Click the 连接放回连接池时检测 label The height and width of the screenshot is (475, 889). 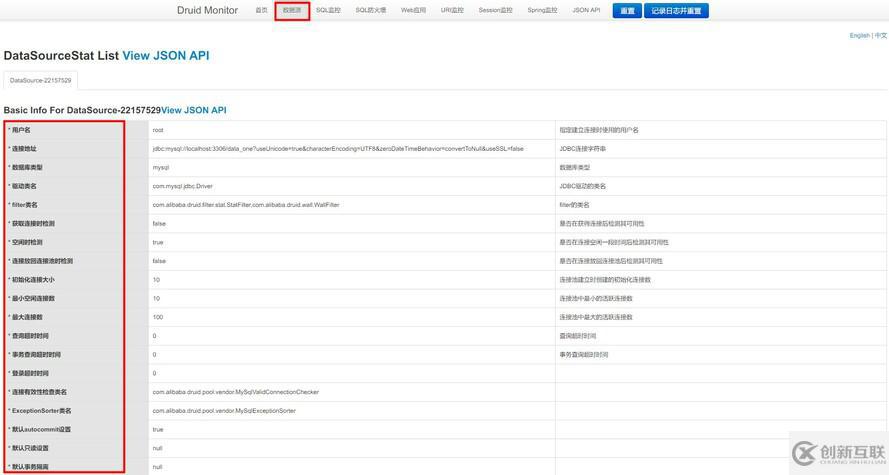coord(43,261)
